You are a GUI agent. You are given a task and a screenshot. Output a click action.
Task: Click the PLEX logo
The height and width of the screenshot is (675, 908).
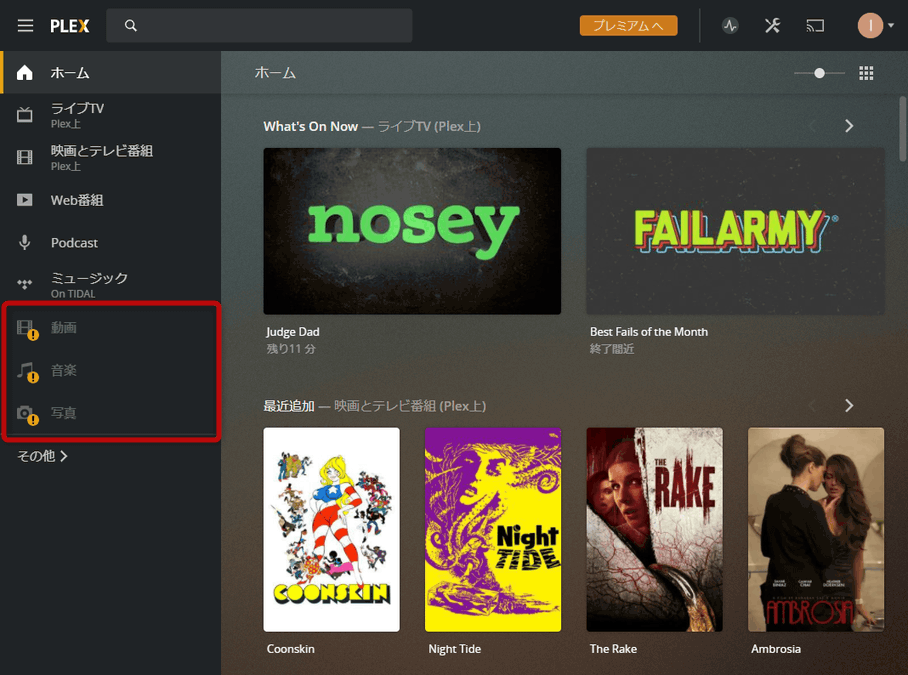(69, 26)
